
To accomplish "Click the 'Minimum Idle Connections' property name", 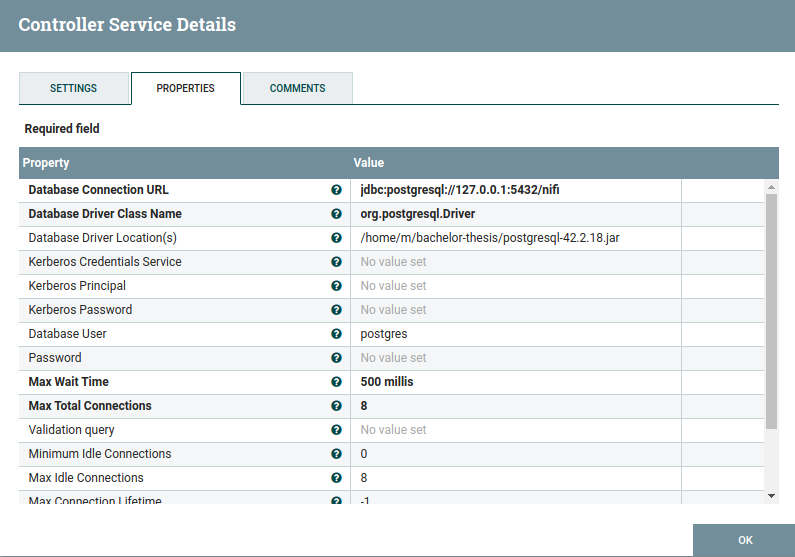I will coord(100,454).
